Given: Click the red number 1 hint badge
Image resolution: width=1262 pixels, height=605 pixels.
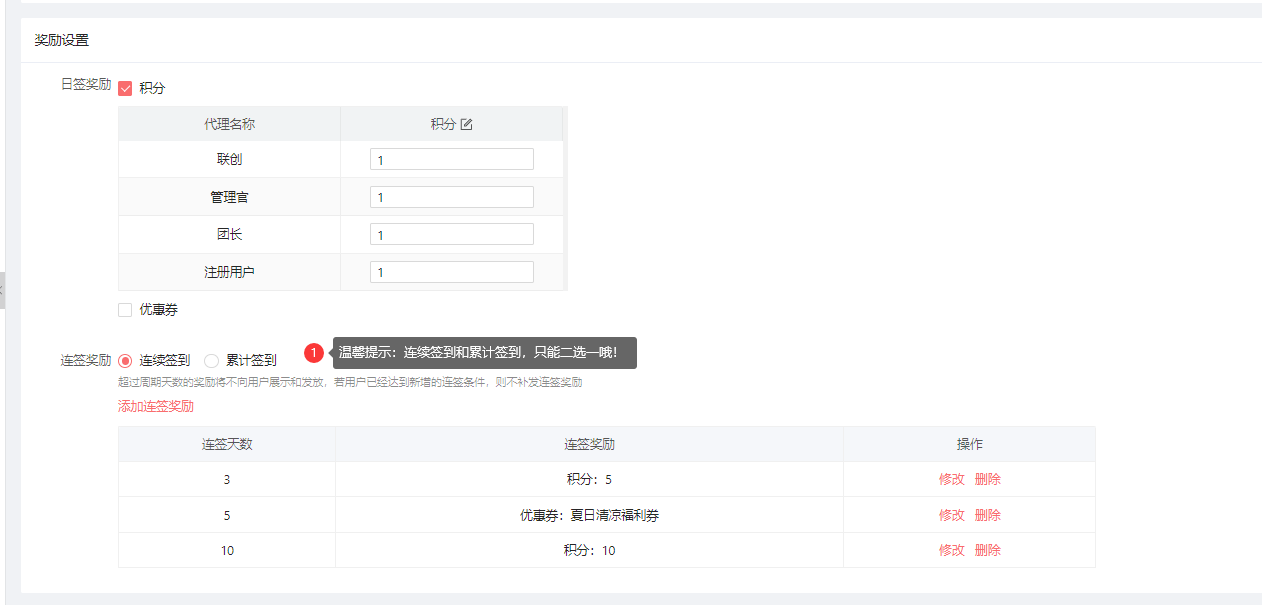Looking at the screenshot, I should coord(314,353).
